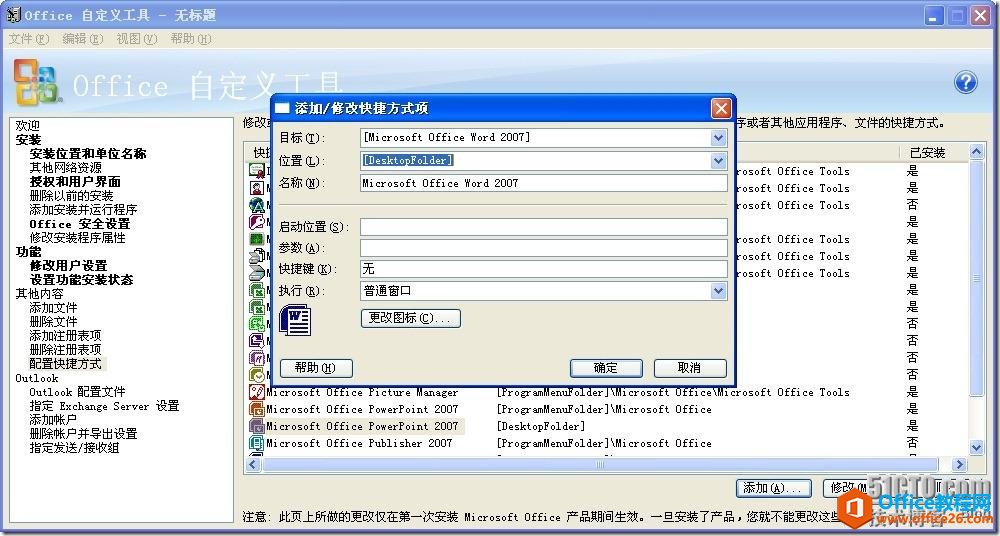
Task: Select 删除帐户并导出设置 in the tree
Action: pos(84,435)
